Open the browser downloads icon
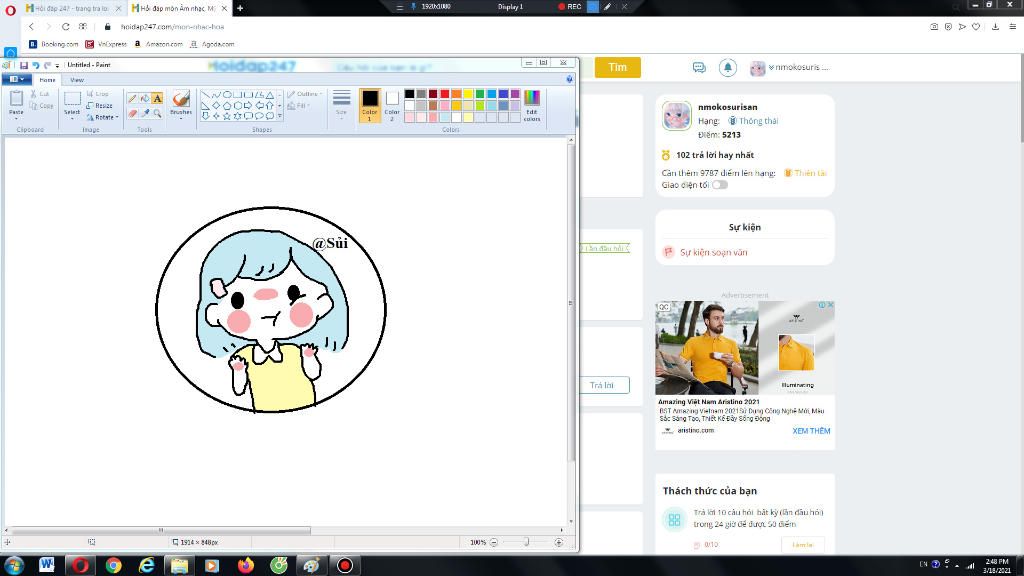The height and width of the screenshot is (576, 1024). 995,27
